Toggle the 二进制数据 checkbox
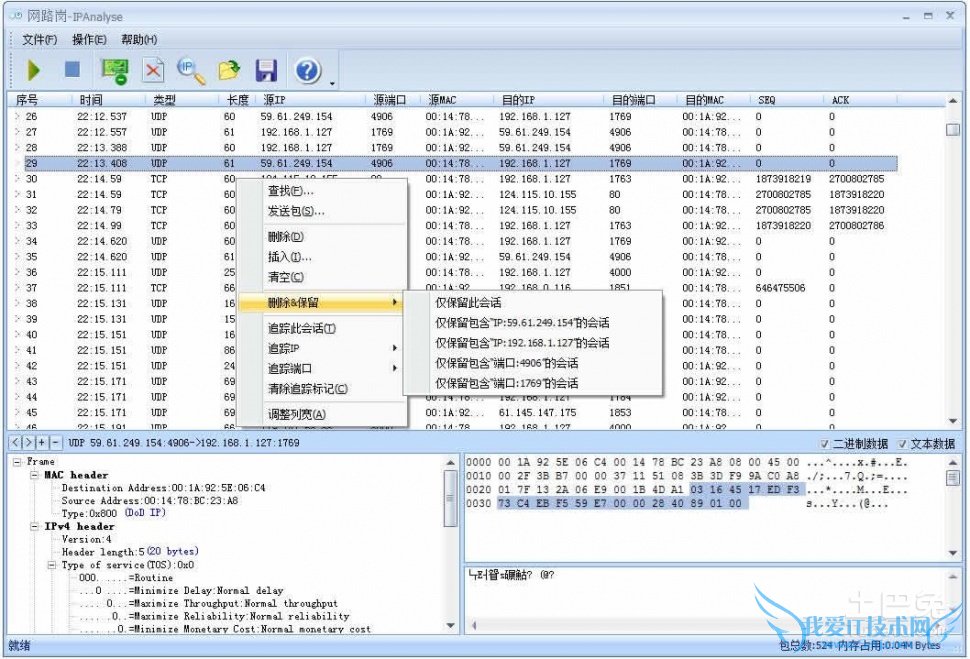This screenshot has height=659, width=970. (824, 444)
